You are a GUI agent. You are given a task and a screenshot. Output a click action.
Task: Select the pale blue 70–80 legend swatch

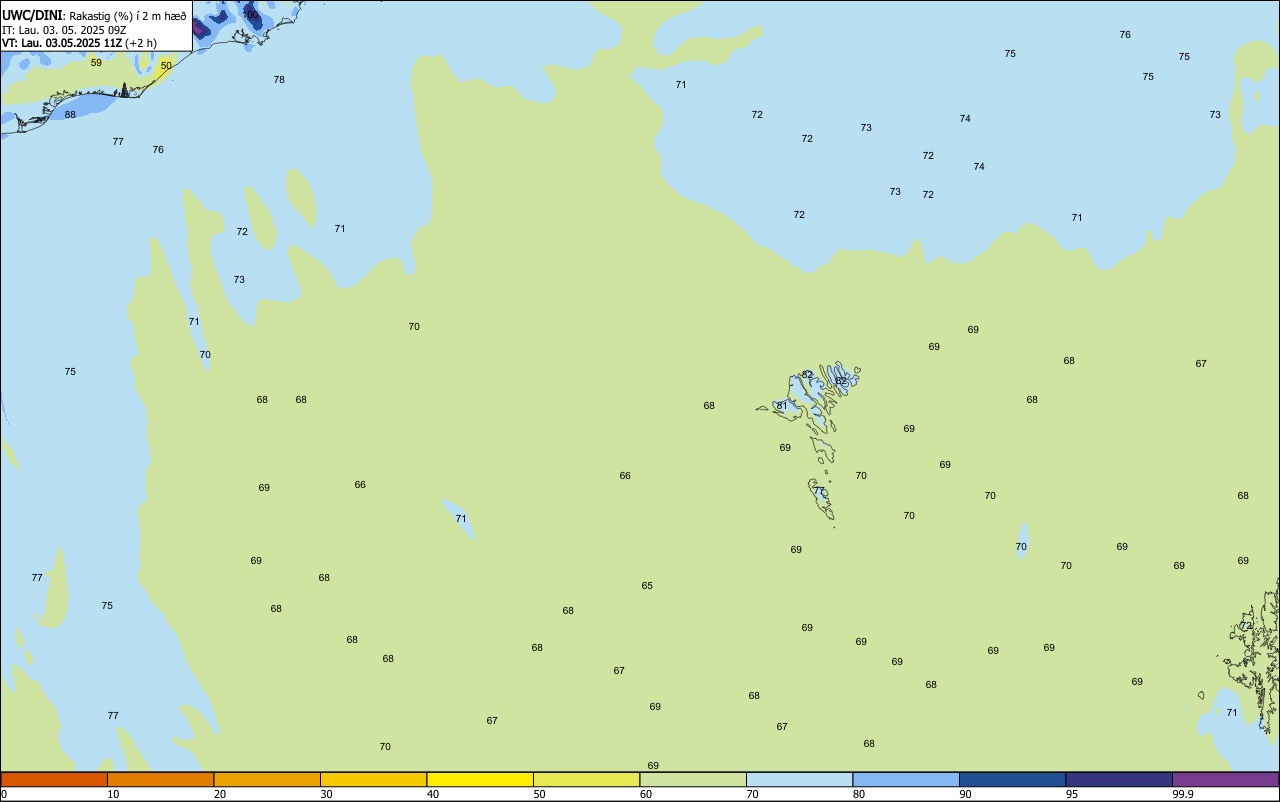799,779
